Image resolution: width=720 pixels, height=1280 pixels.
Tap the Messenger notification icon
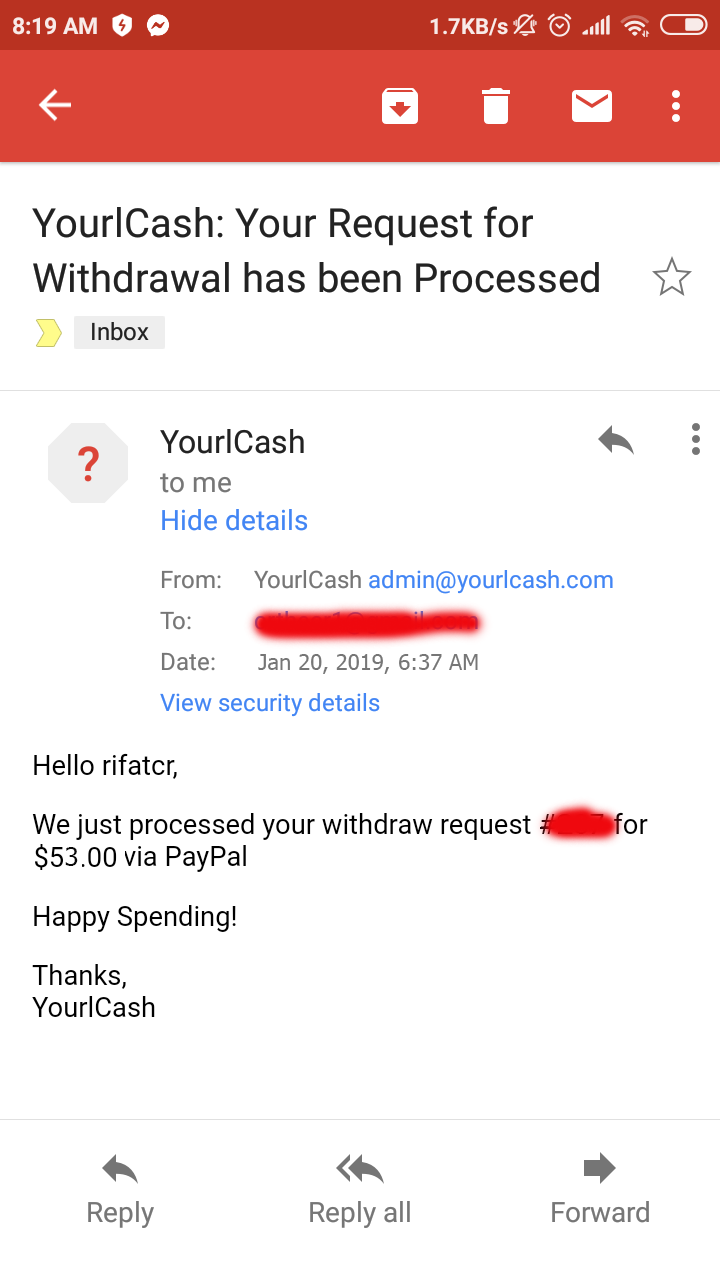tap(157, 26)
